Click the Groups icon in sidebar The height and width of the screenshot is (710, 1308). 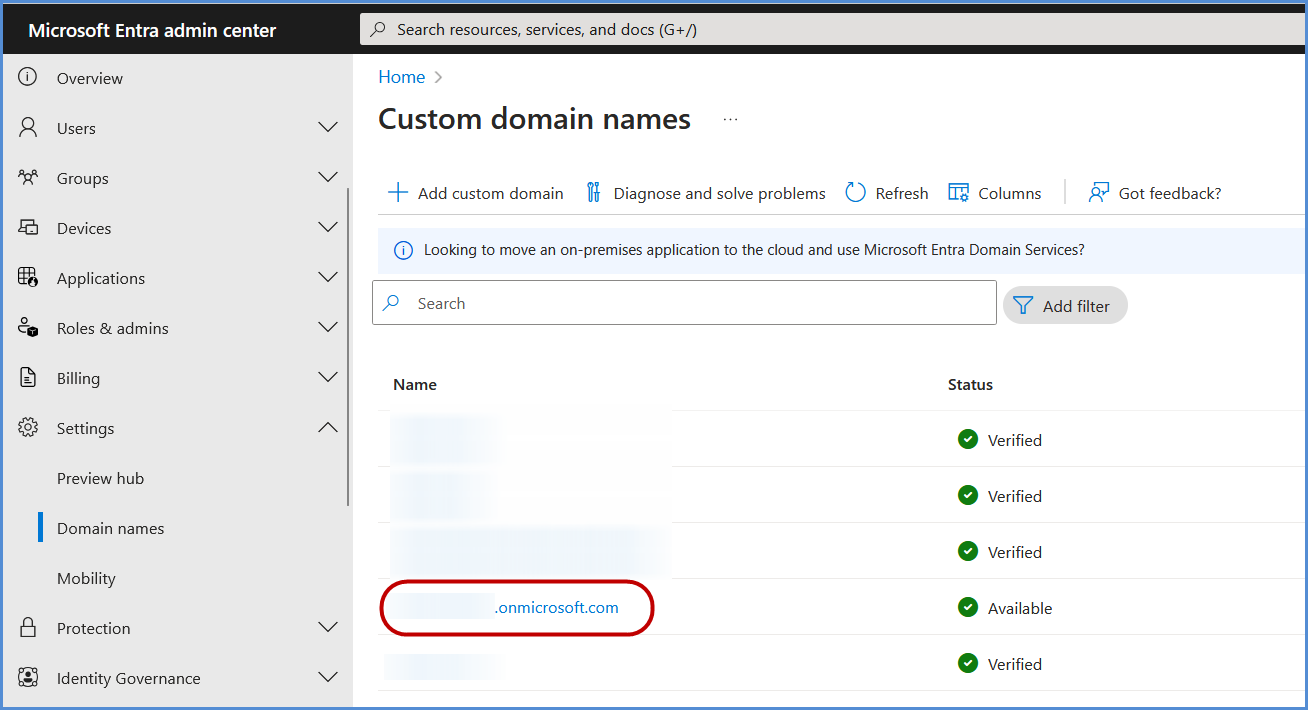point(28,178)
